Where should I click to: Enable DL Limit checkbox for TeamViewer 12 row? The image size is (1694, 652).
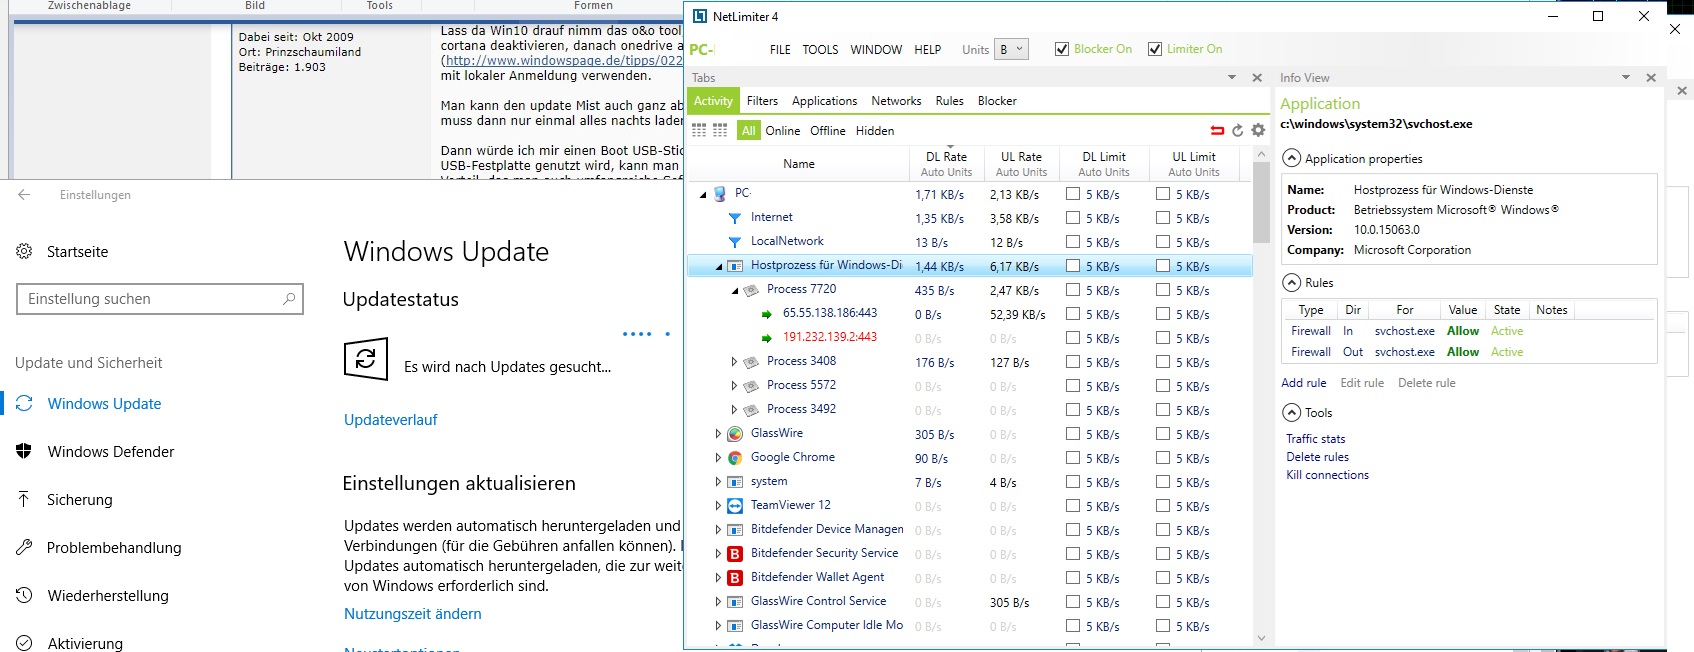click(1073, 506)
